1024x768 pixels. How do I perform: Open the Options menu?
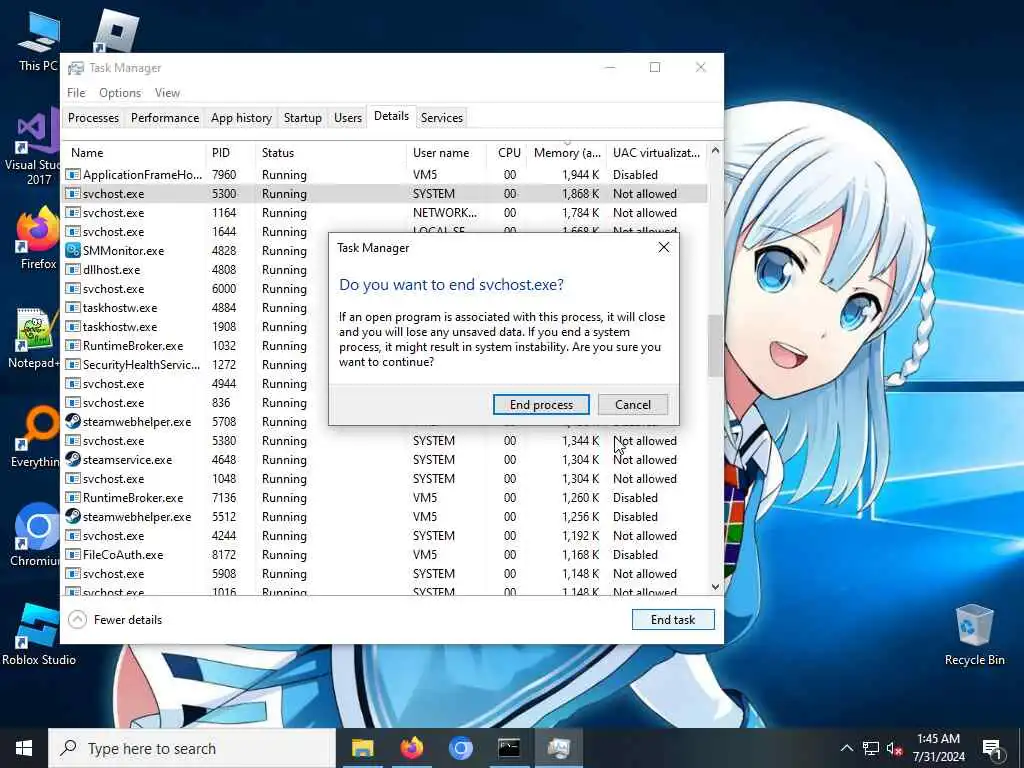120,93
